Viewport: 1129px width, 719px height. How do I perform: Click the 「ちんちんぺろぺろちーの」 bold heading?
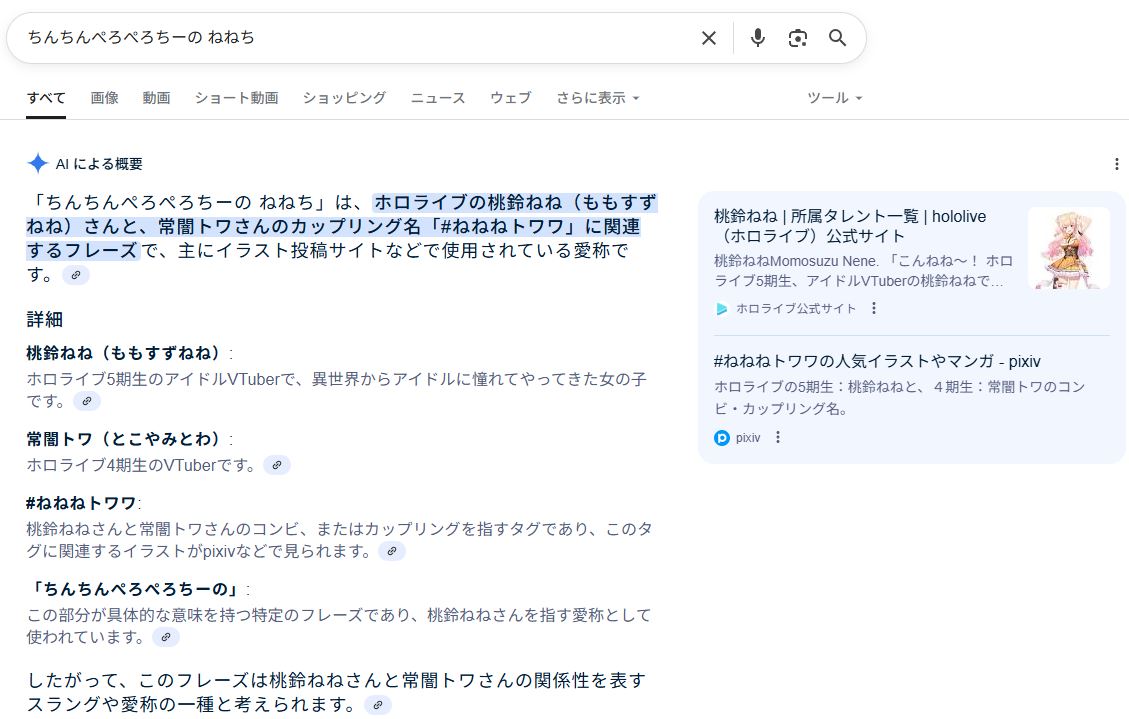[135, 589]
